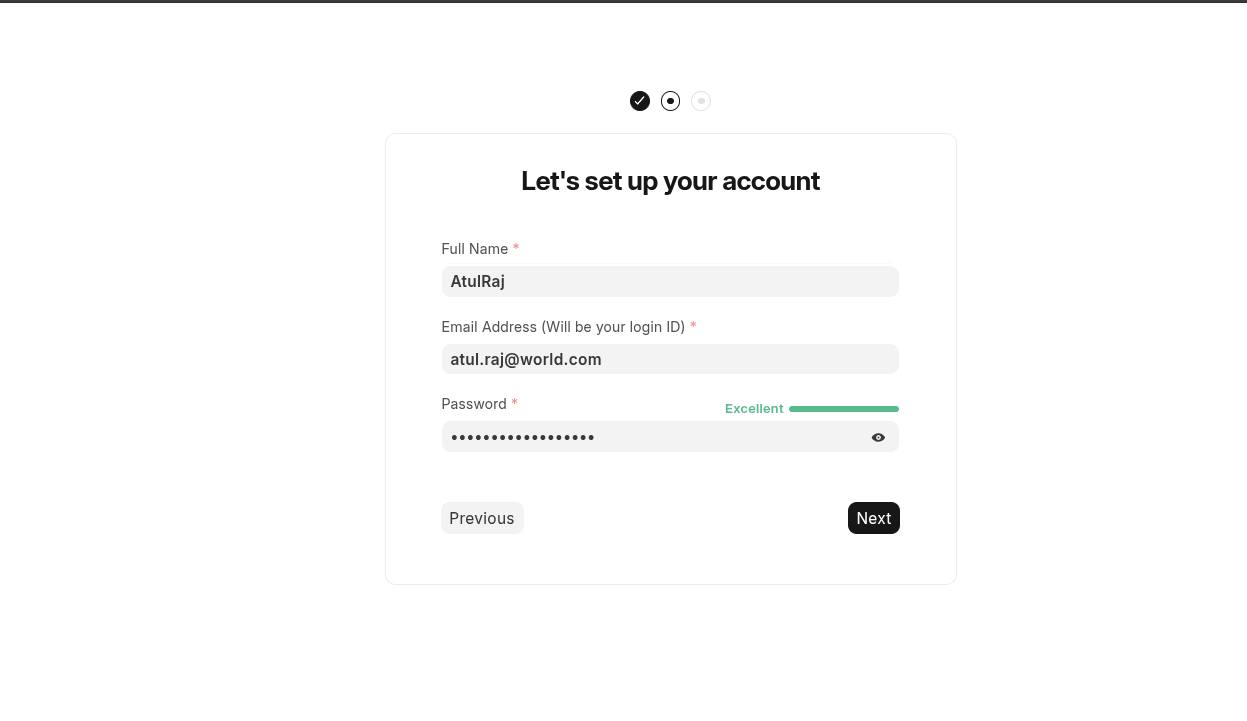Image resolution: width=1247 pixels, height=721 pixels.
Task: Click the "Let's set up your account" heading
Action: pos(670,181)
